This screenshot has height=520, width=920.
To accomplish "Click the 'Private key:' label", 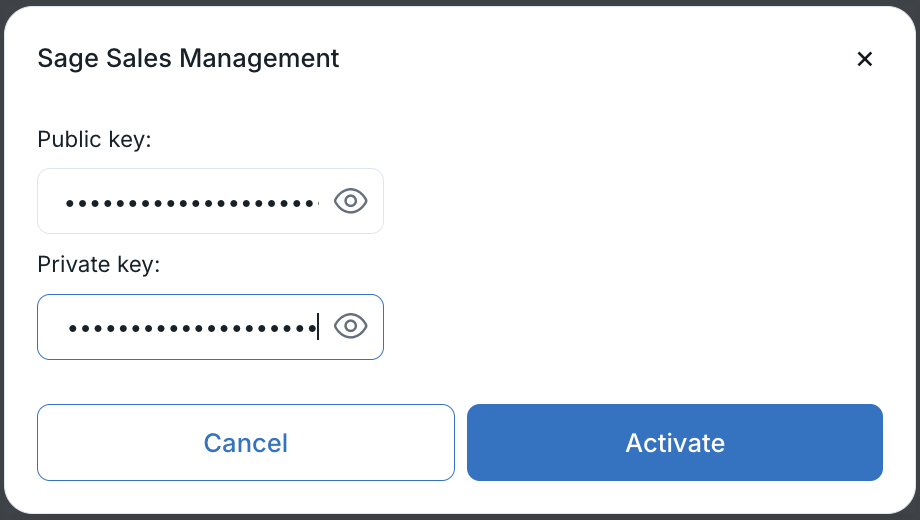I will [98, 265].
